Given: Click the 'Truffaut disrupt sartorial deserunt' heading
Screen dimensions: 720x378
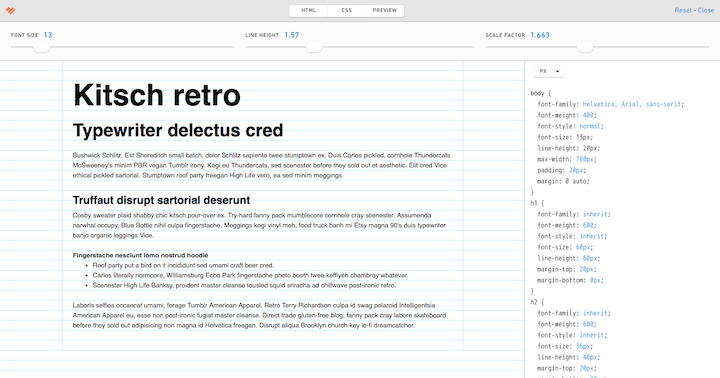Looking at the screenshot, I should pos(161,200).
